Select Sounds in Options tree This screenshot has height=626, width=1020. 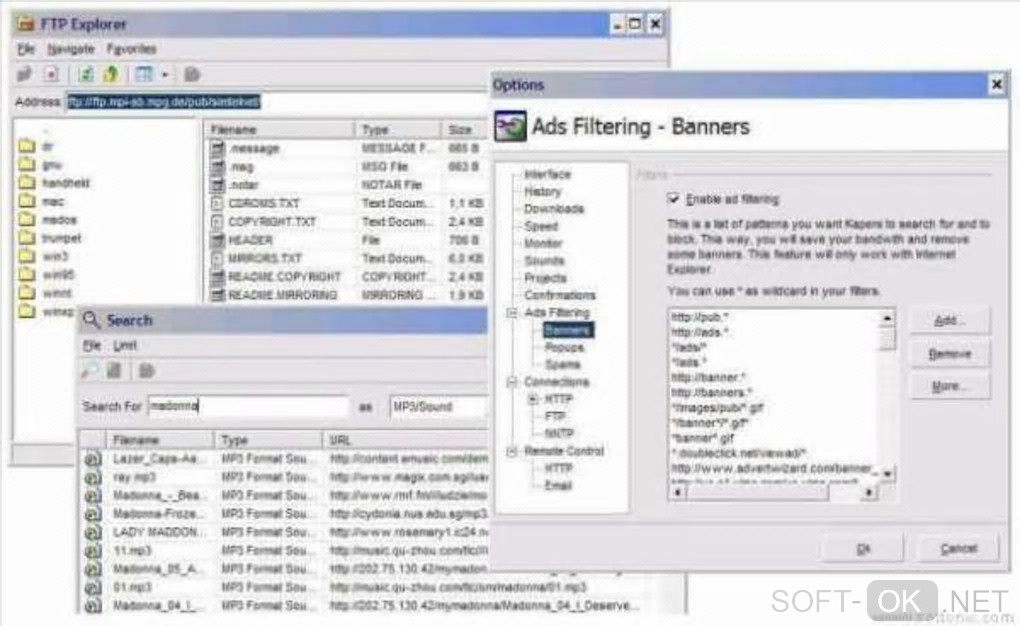544,260
